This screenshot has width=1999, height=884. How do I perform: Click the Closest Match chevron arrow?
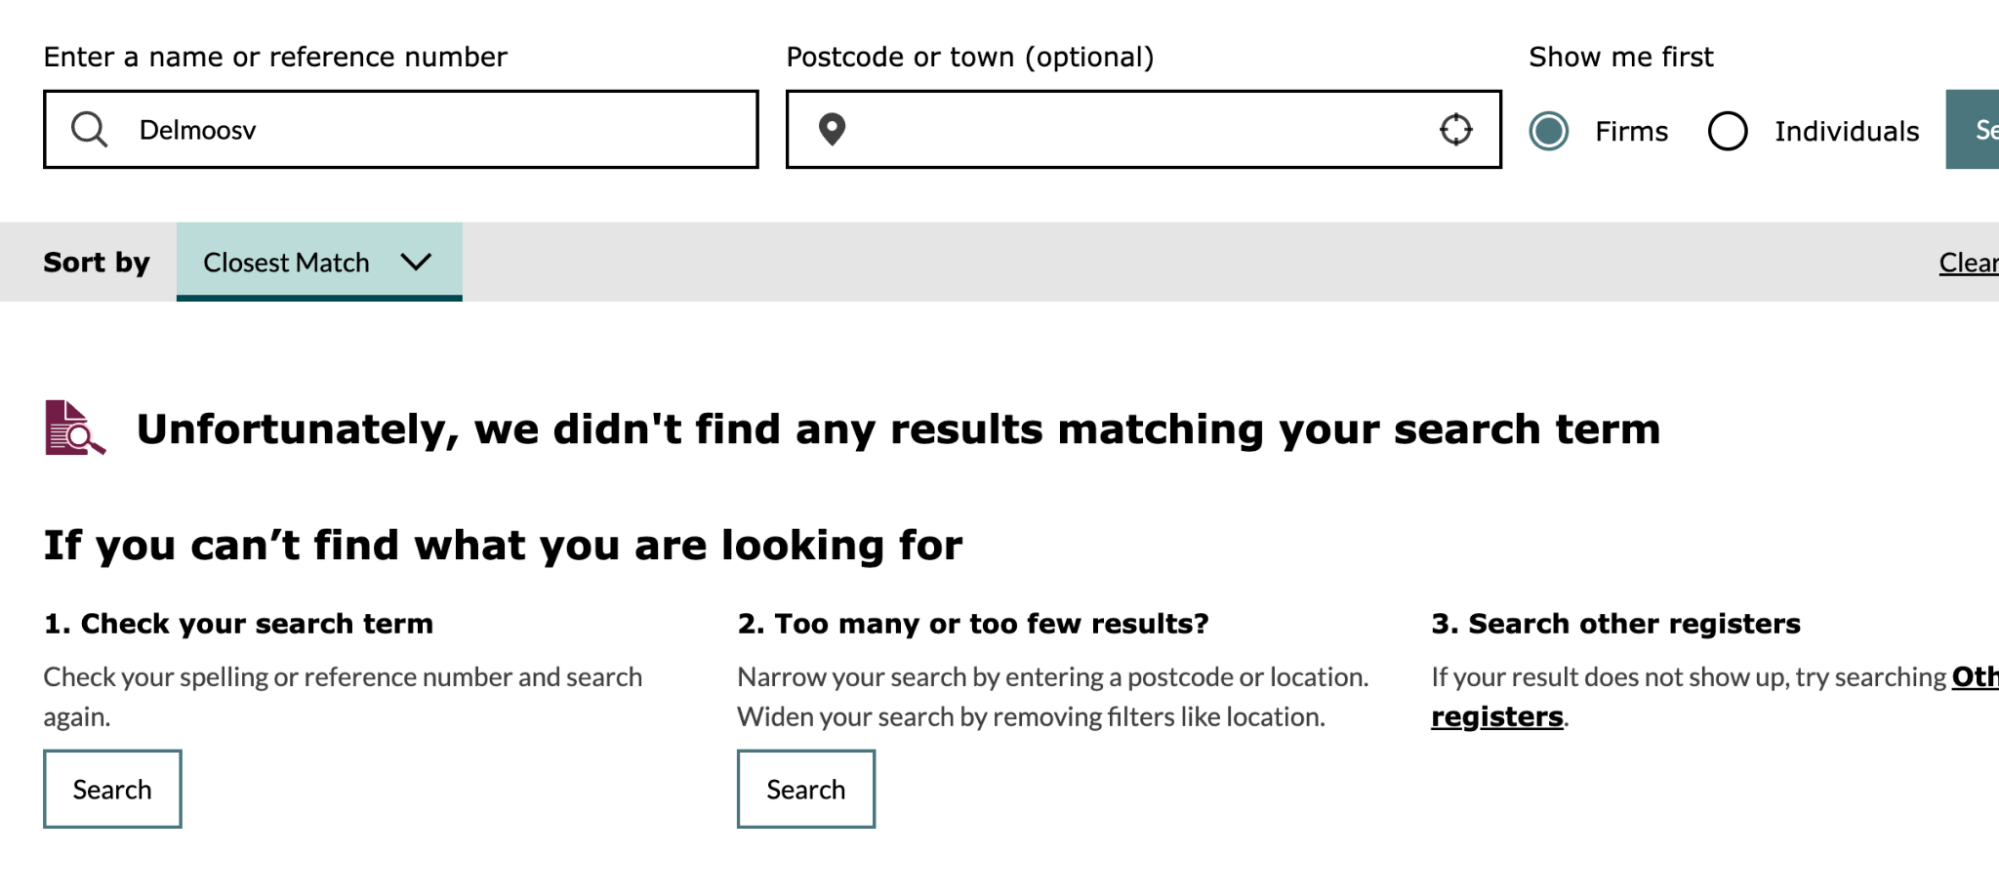pyautogui.click(x=416, y=262)
